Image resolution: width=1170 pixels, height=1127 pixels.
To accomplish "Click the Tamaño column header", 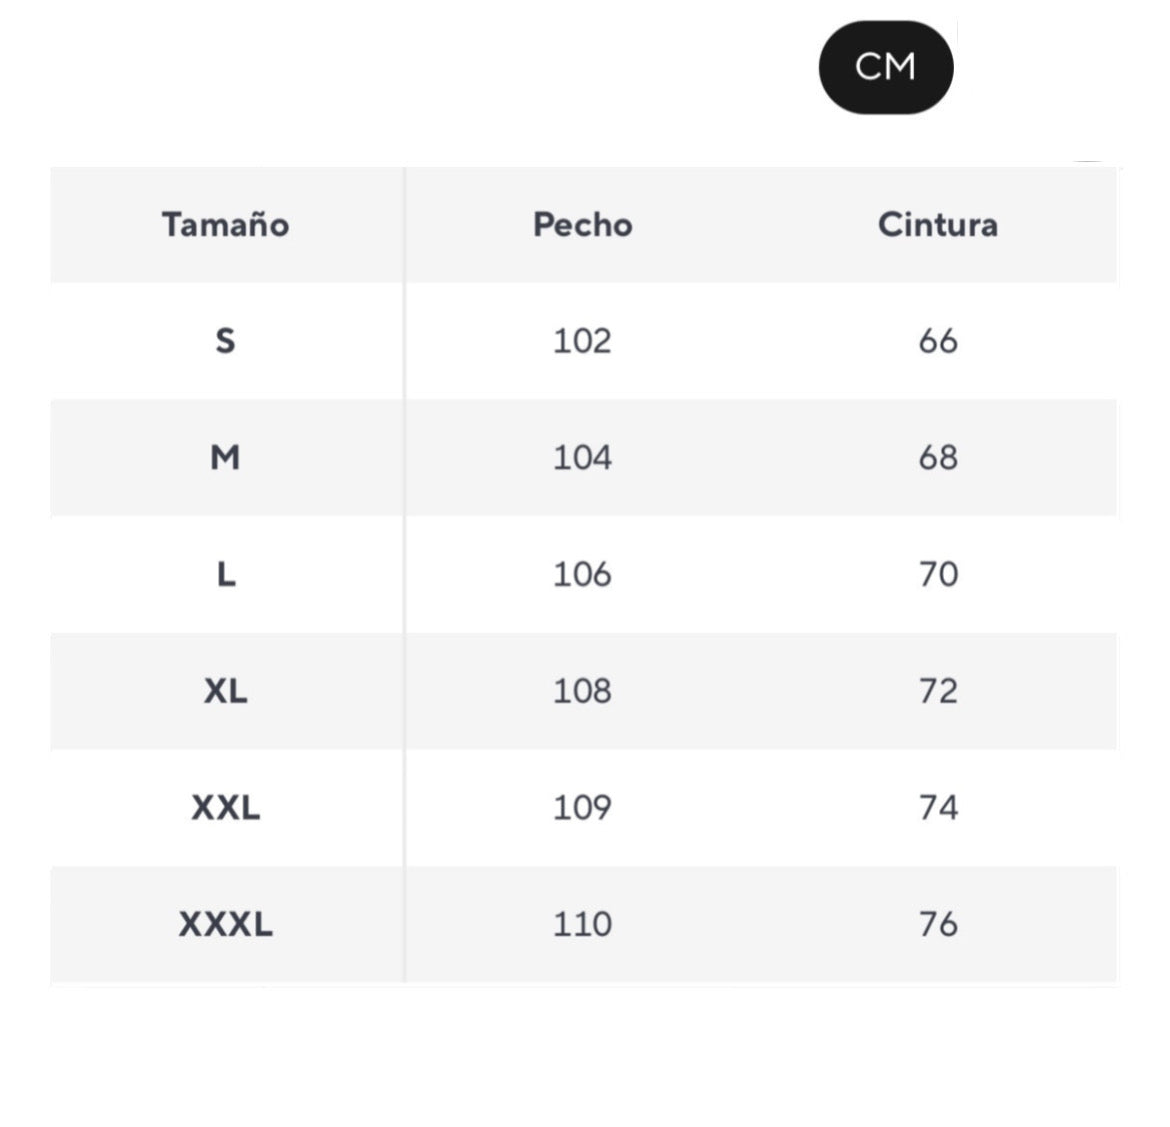I will click(226, 225).
